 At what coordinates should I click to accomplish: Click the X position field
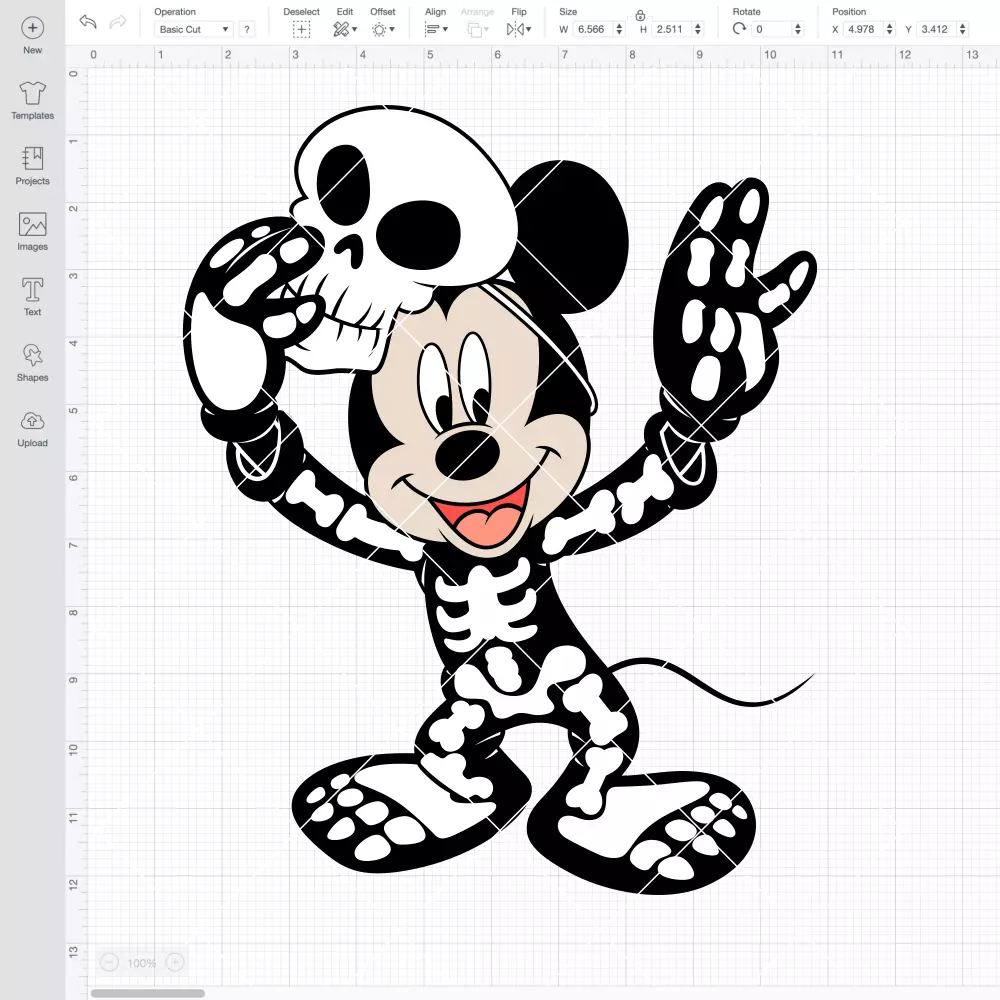(864, 29)
